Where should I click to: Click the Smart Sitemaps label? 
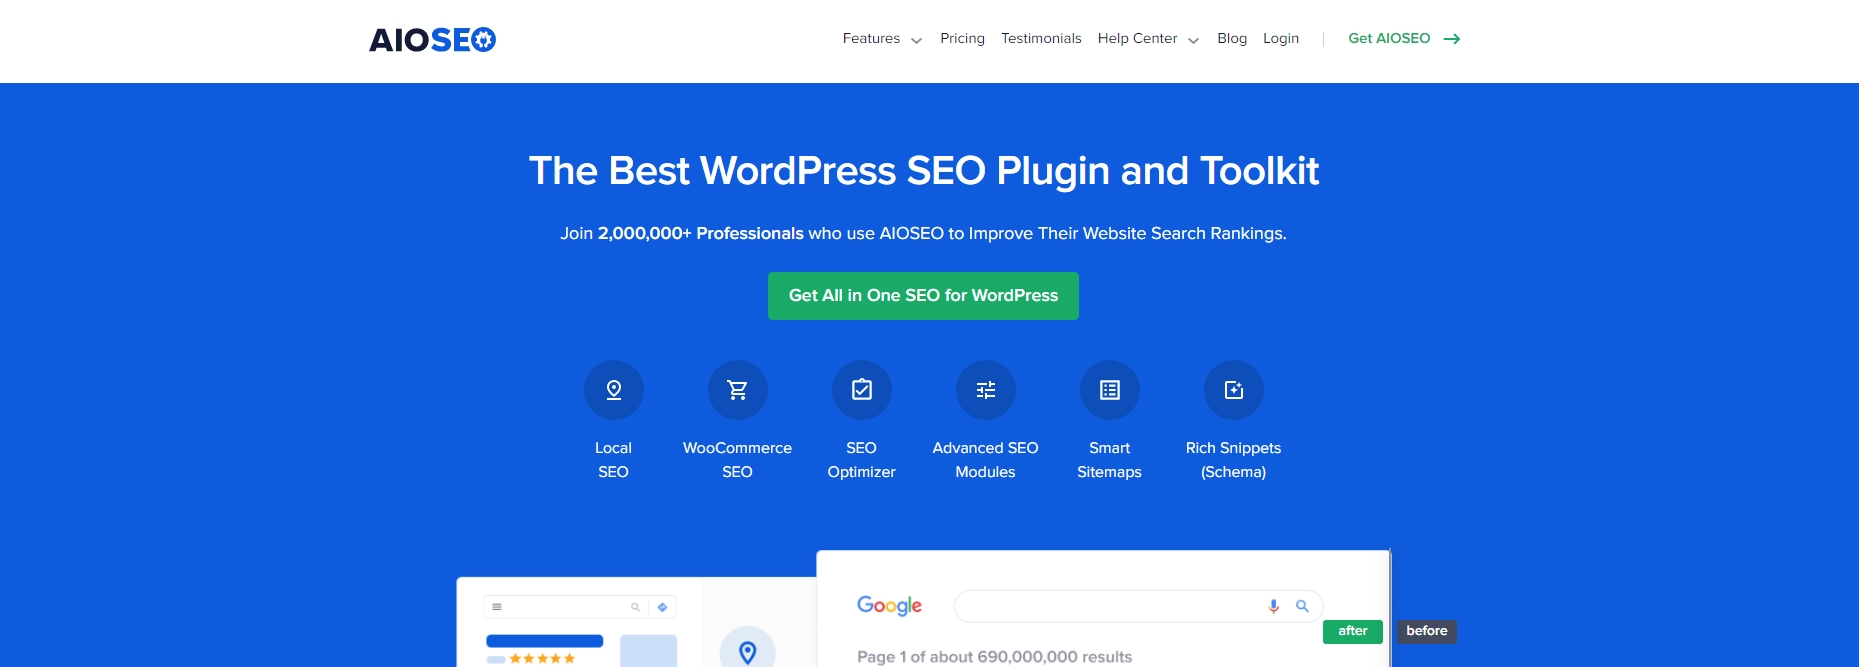click(x=1110, y=460)
